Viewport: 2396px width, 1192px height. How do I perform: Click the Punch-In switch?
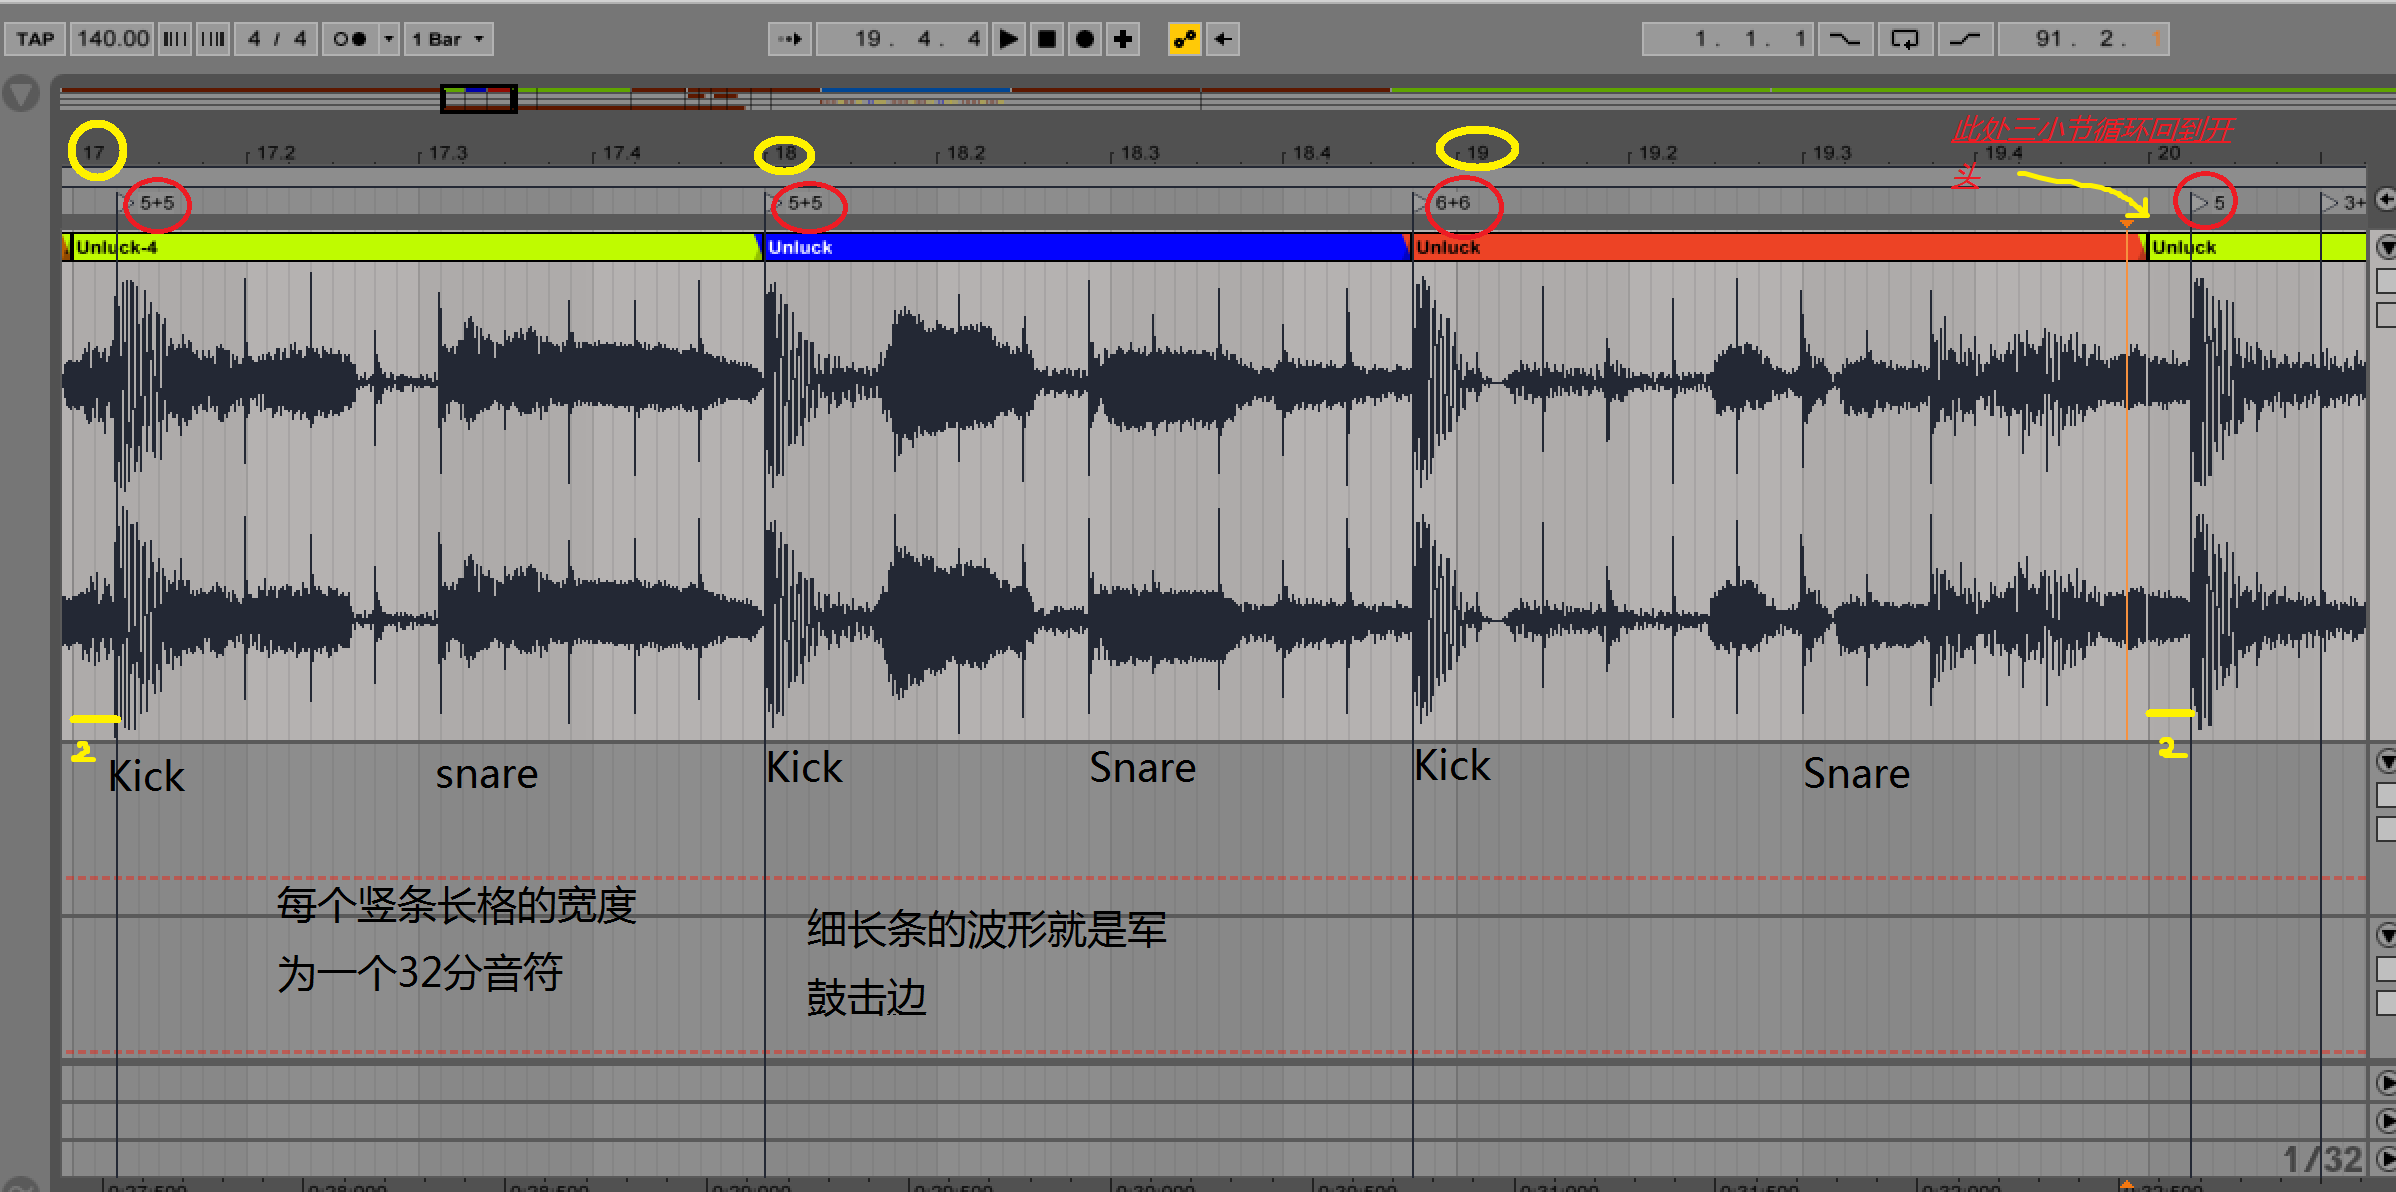pos(1844,39)
